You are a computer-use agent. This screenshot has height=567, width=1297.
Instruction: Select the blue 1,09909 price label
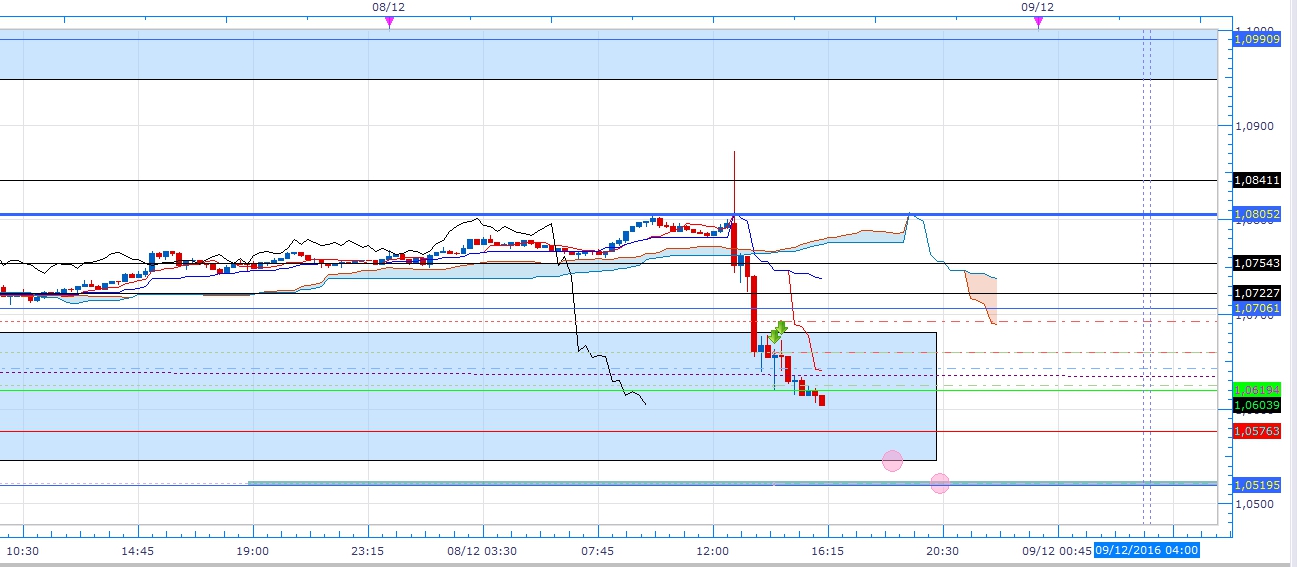tap(1257, 39)
